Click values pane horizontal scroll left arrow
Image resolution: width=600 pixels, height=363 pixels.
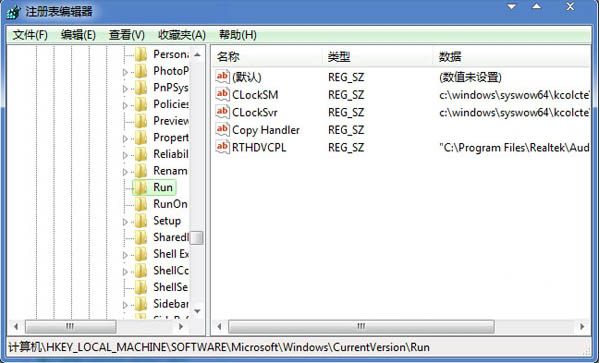[x=219, y=327]
